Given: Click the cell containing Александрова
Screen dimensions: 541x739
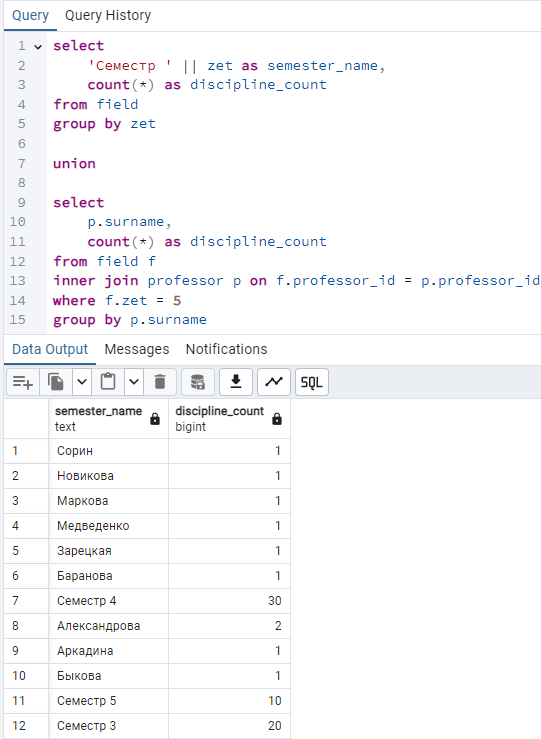Looking at the screenshot, I should tap(108, 626).
